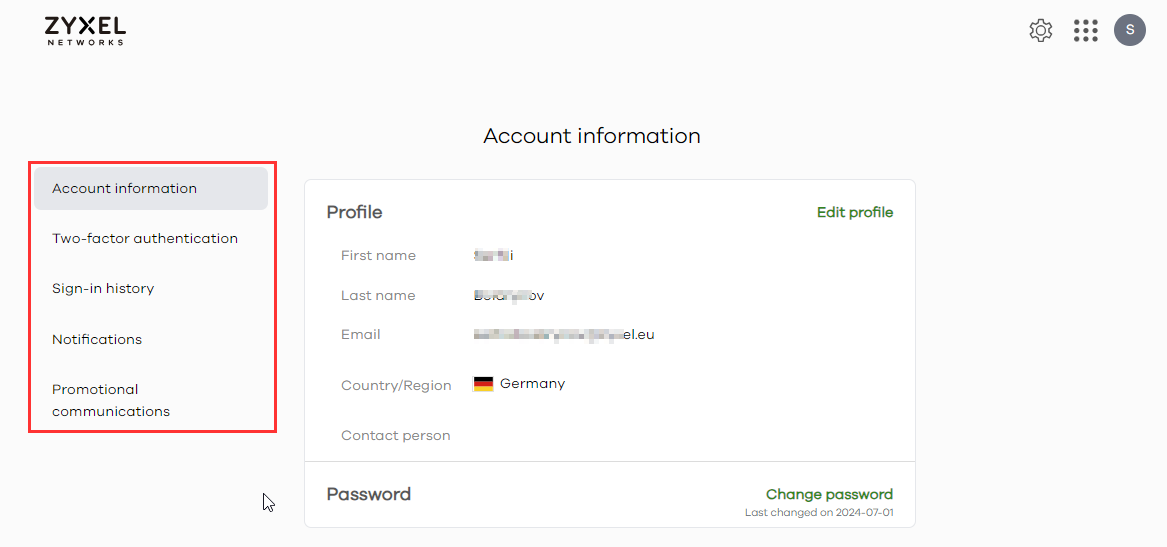
Task: Click the Zyxel Networks logo
Action: [85, 30]
